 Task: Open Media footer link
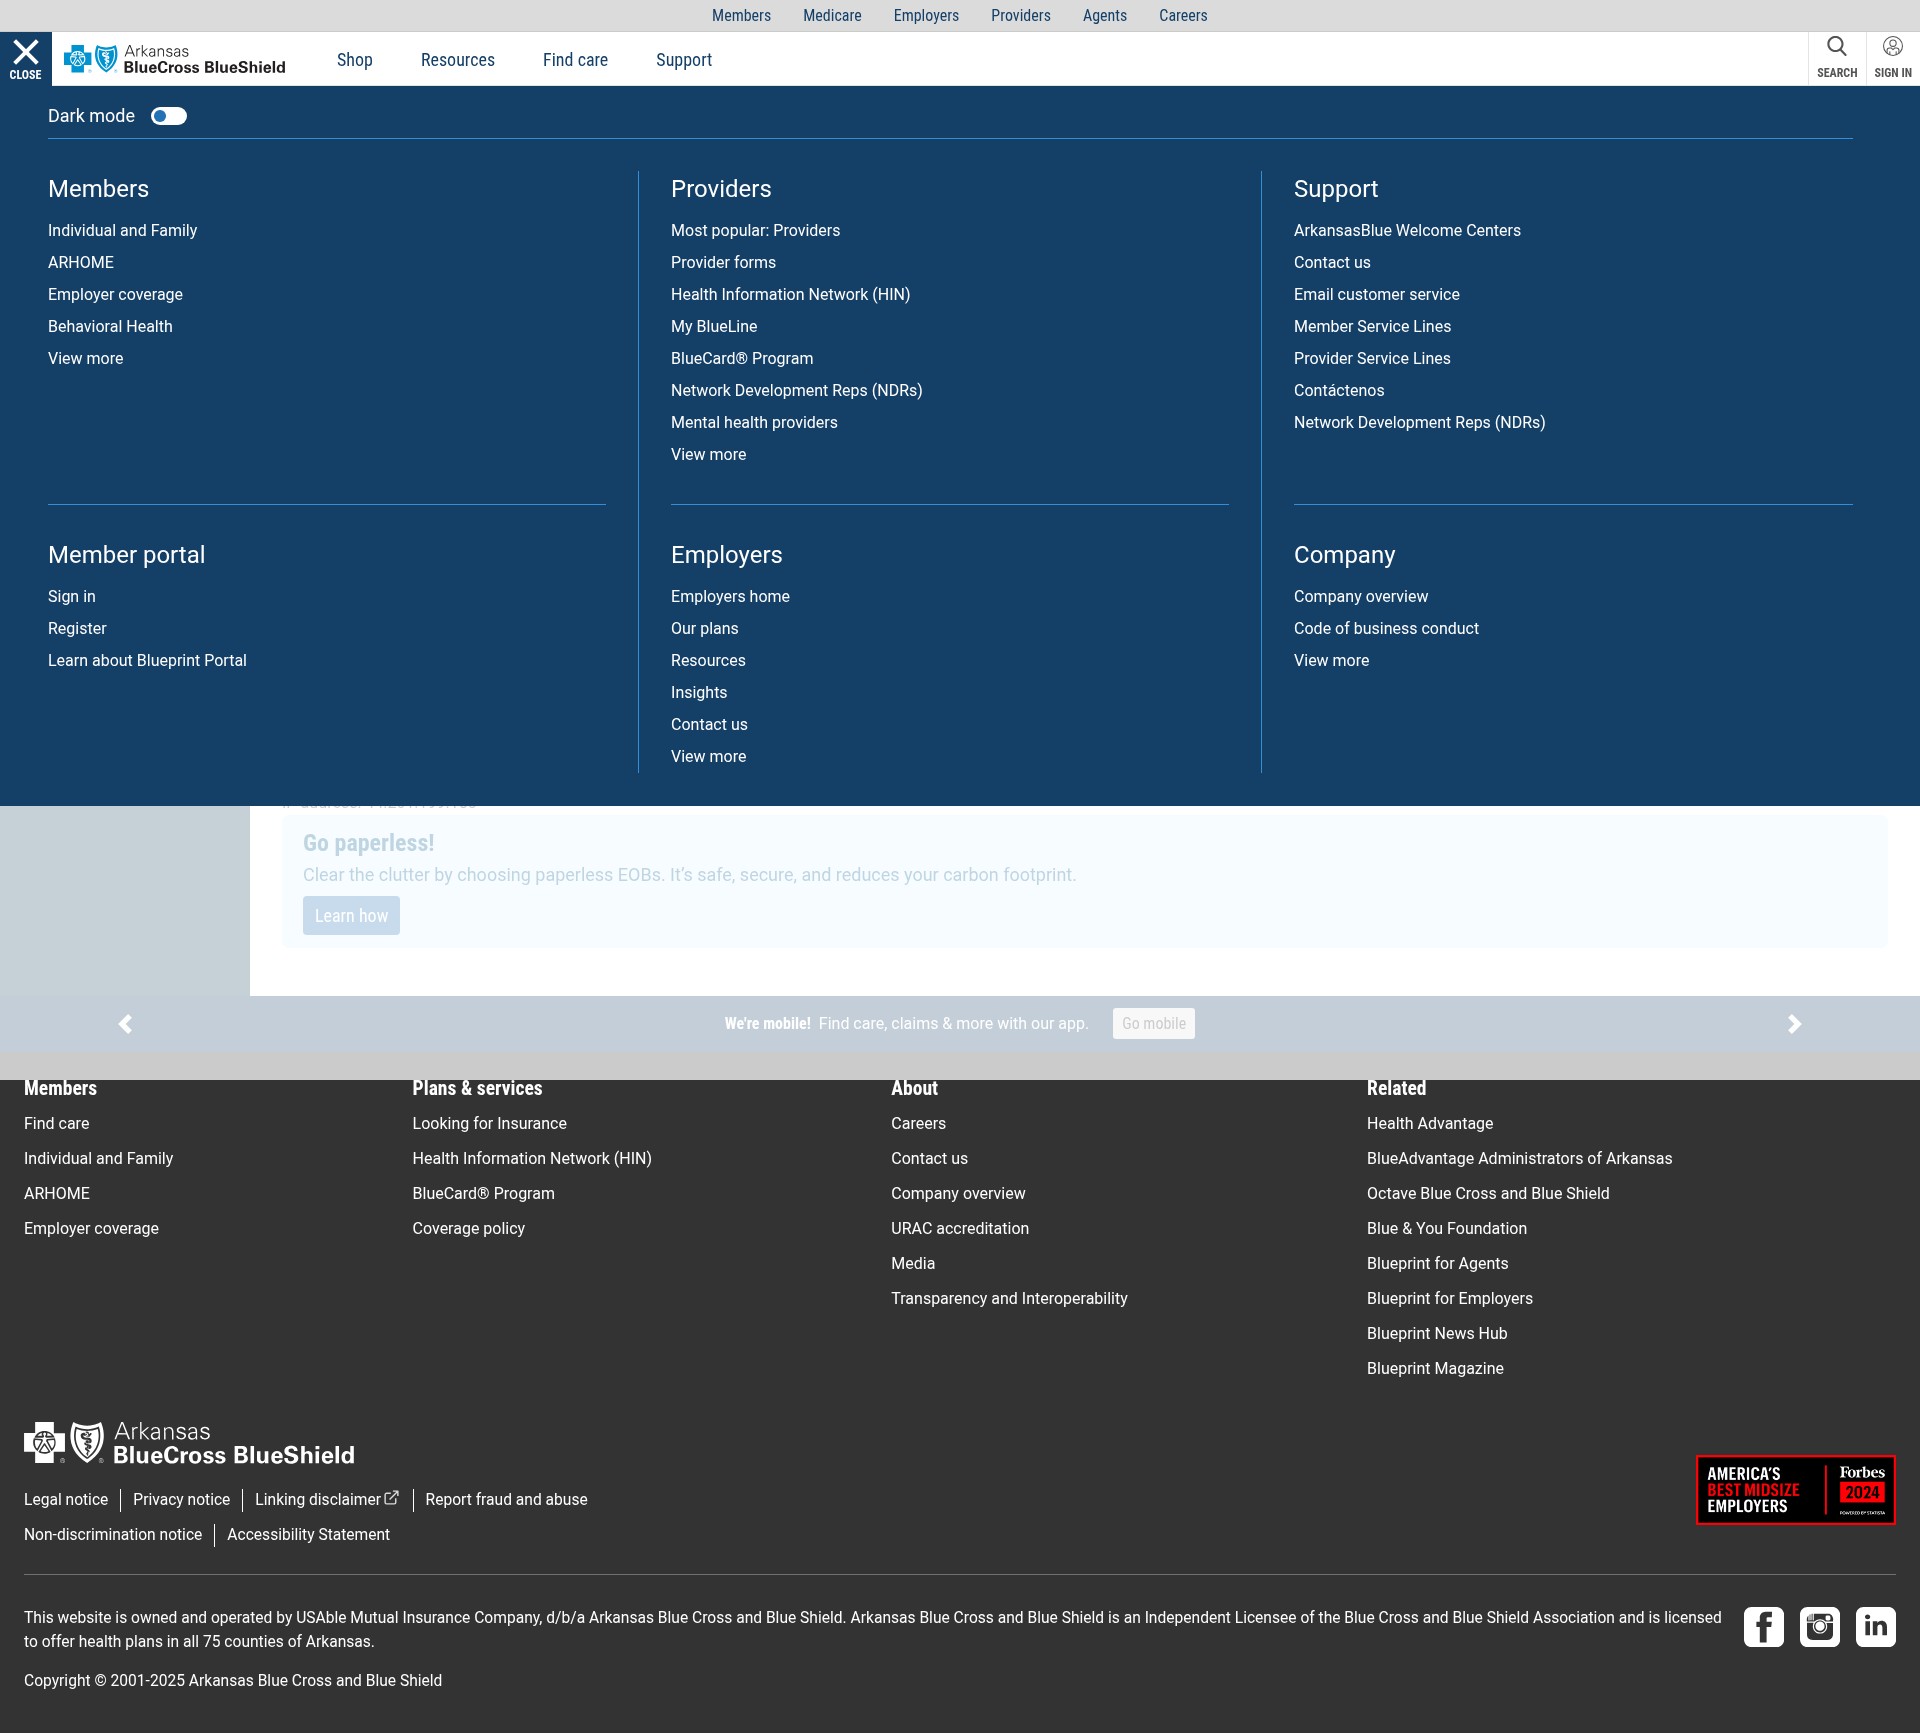coord(913,1264)
